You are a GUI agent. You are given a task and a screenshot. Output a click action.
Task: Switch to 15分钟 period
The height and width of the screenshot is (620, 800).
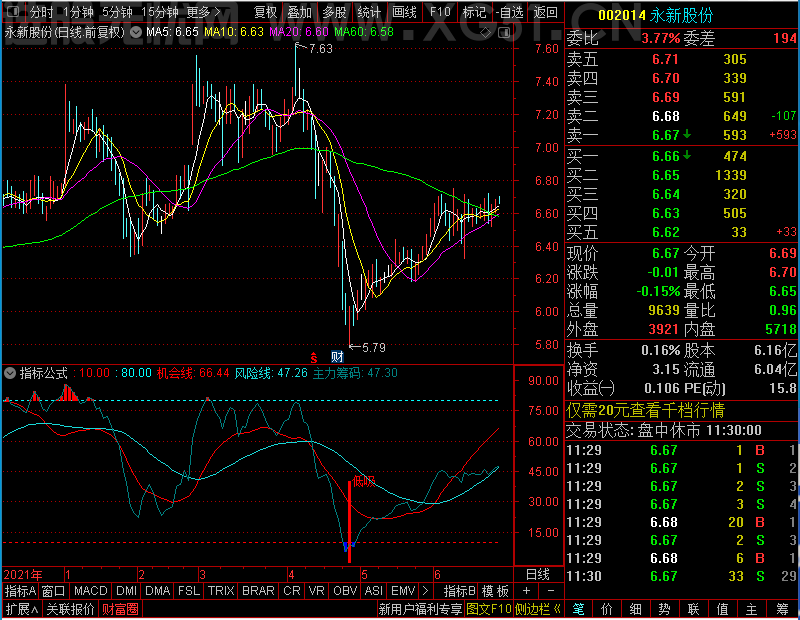coord(159,12)
